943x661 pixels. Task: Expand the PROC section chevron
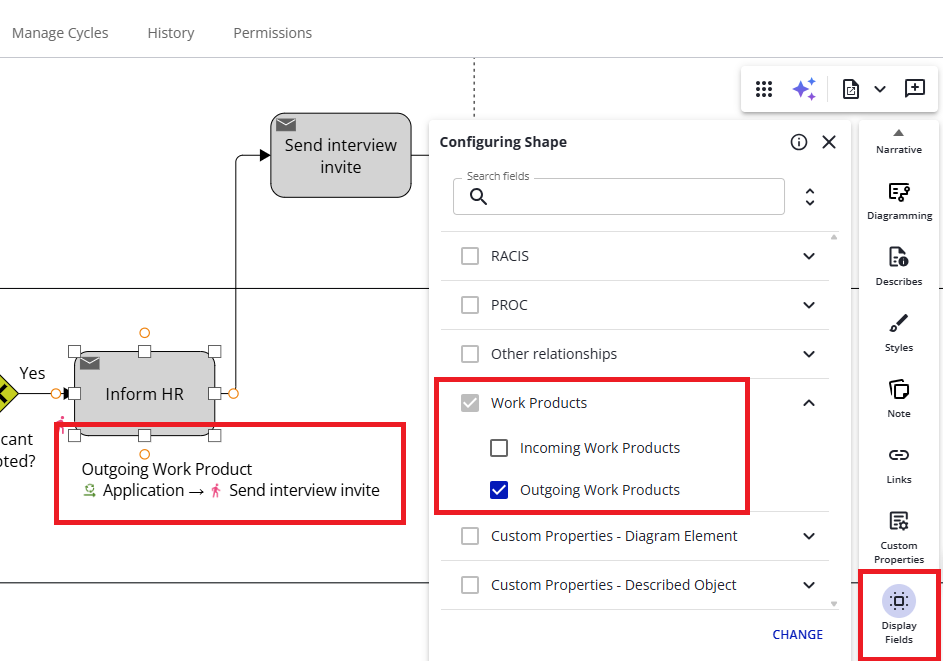[809, 305]
